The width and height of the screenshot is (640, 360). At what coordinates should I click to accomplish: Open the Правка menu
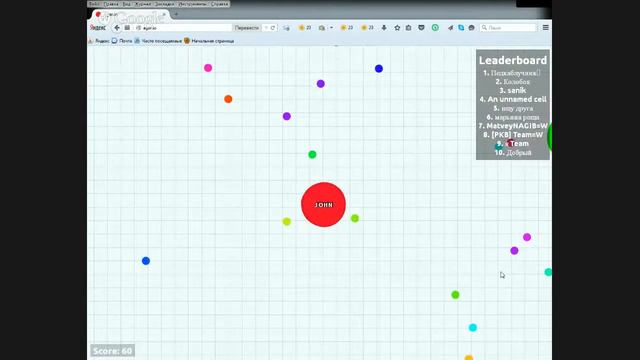point(111,4)
